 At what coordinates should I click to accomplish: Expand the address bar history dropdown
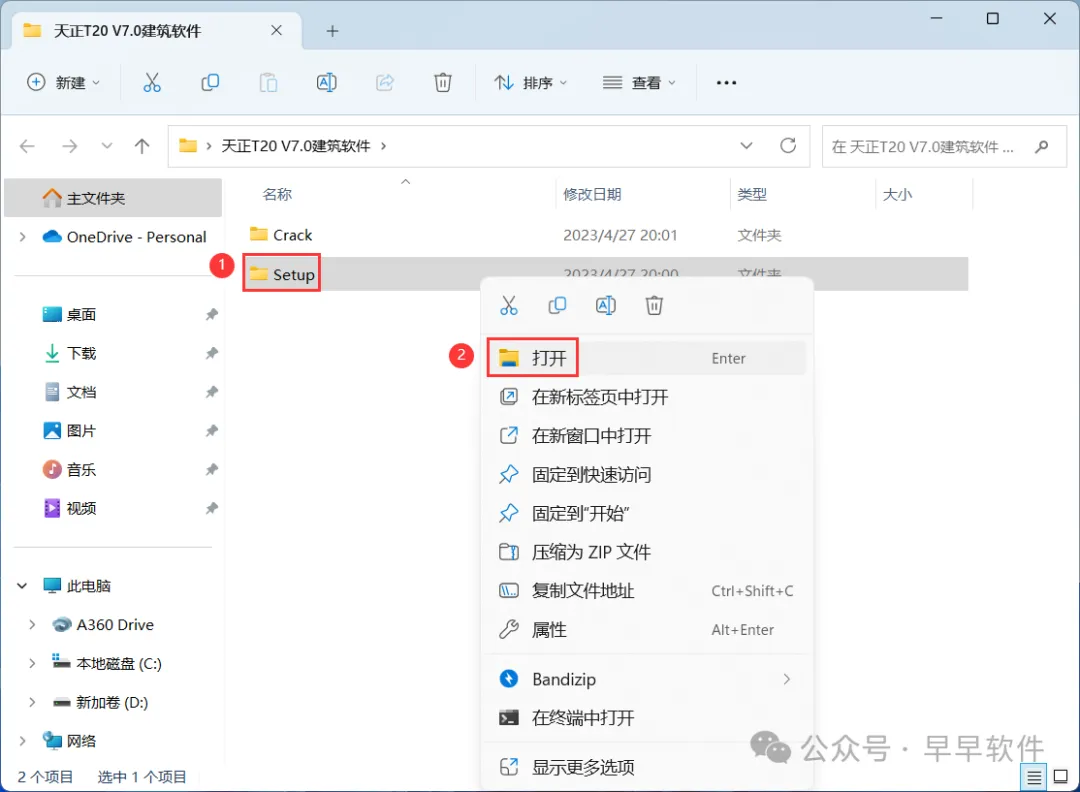pos(746,146)
